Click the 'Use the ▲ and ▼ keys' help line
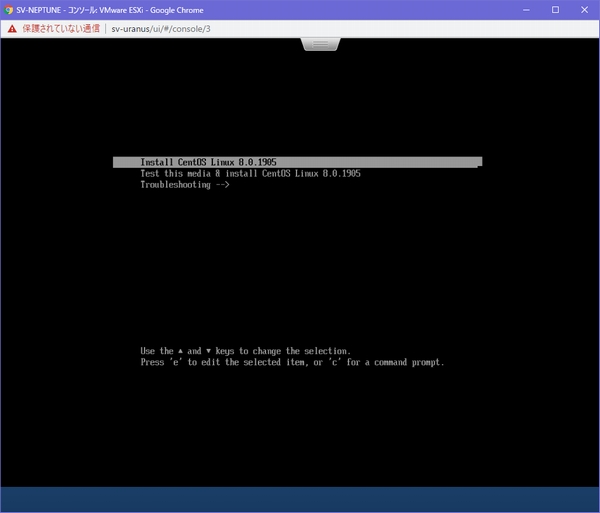Viewport: 600px width, 513px height. (x=245, y=351)
